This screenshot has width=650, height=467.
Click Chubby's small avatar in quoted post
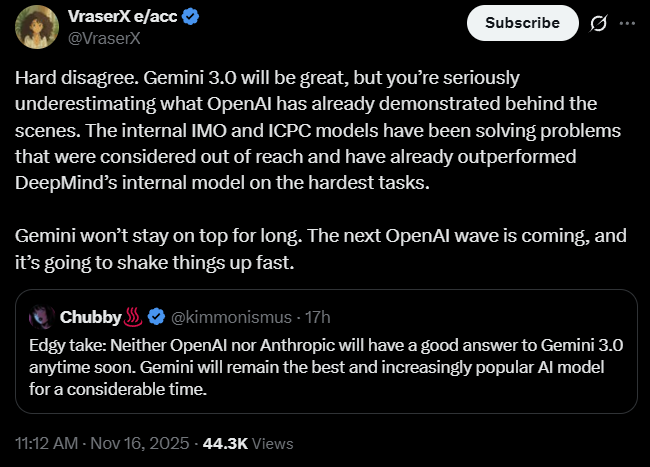(42, 317)
